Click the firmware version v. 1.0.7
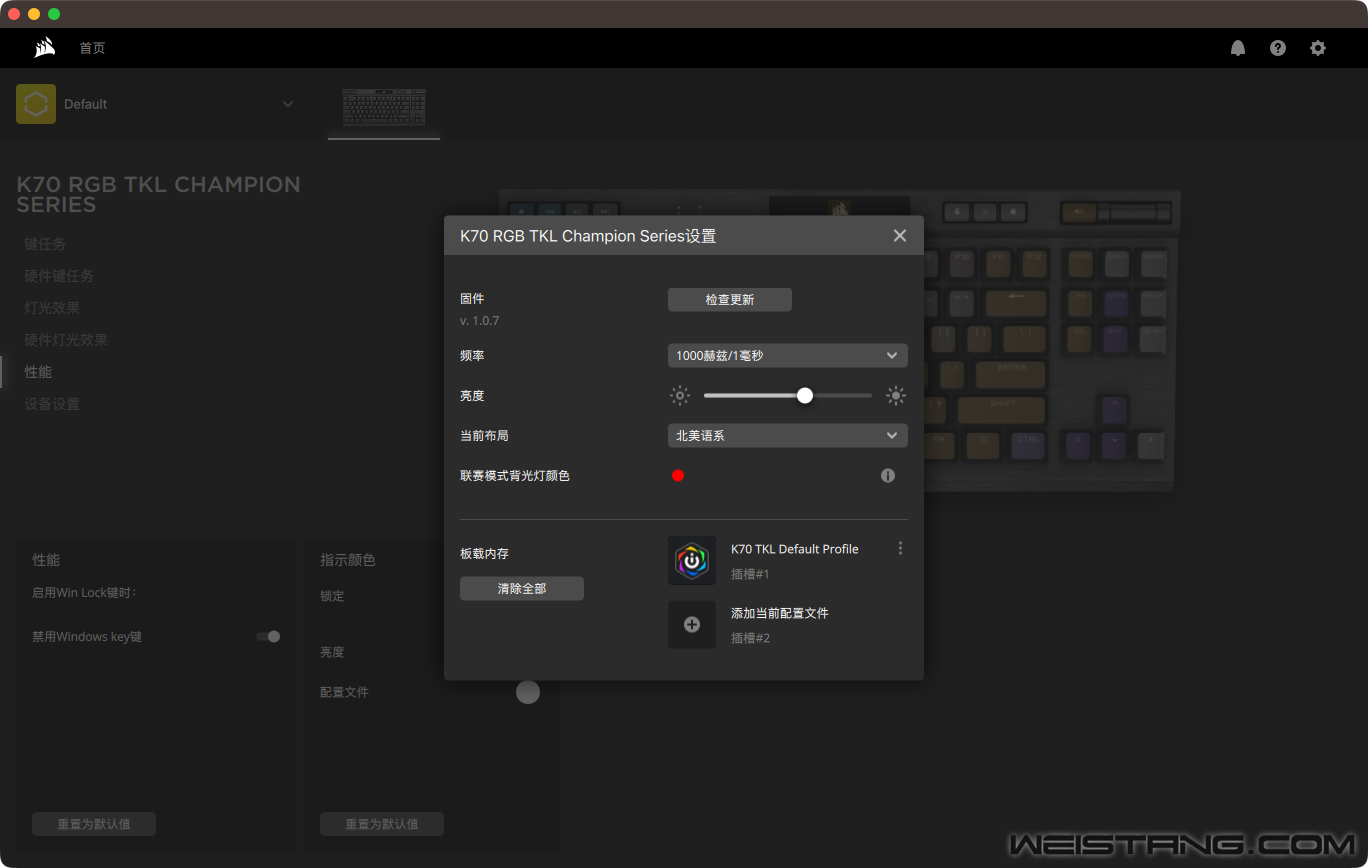 click(x=480, y=321)
